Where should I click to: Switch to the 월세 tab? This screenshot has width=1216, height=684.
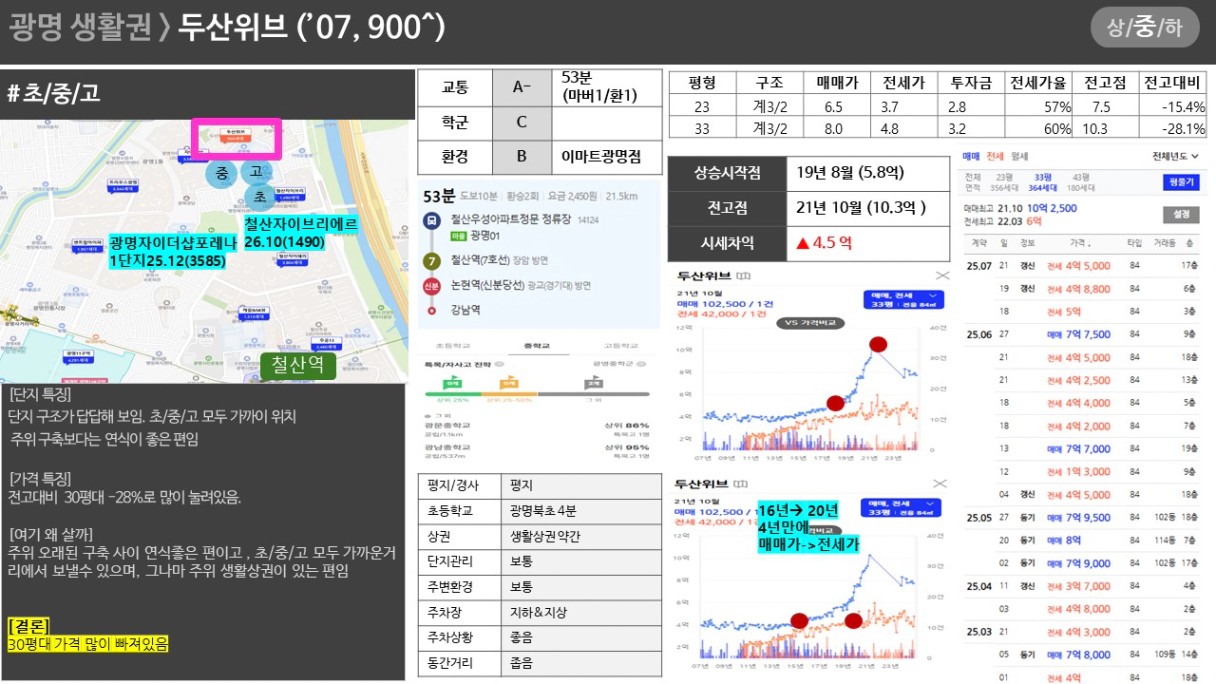1019,156
